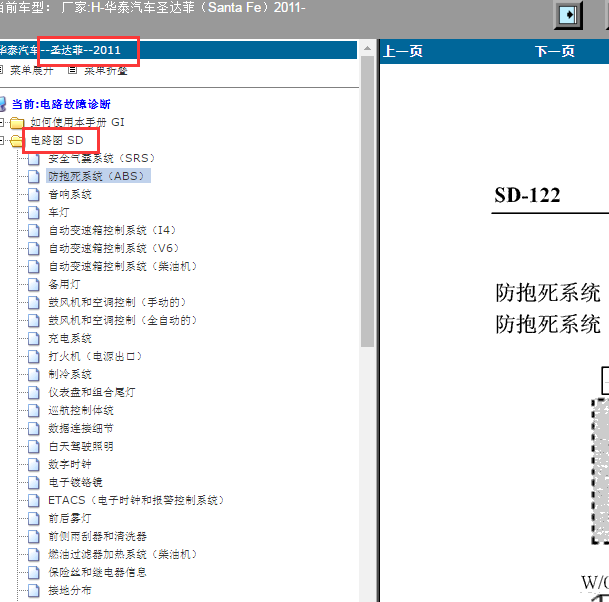The image size is (609, 602).
Task: Open 车灯 entry
Action: (x=59, y=212)
